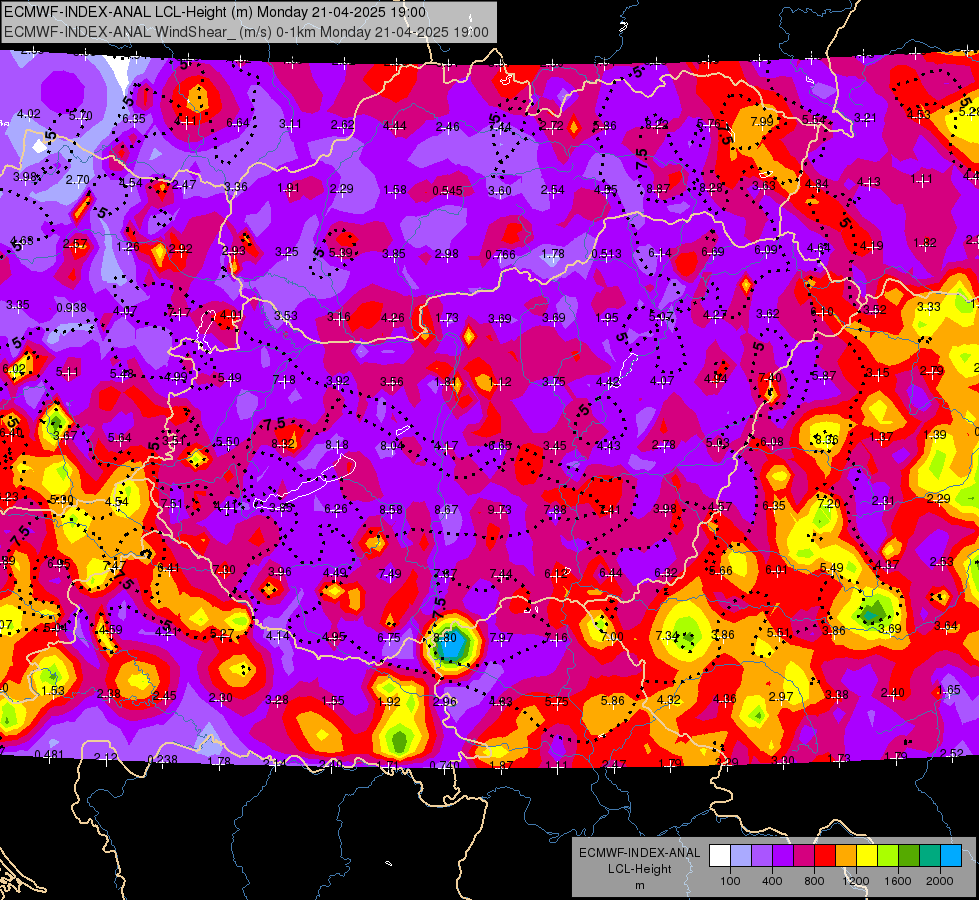This screenshot has width=979, height=900.
Task: Click the wind shear value 4.32
Action: coord(669,700)
